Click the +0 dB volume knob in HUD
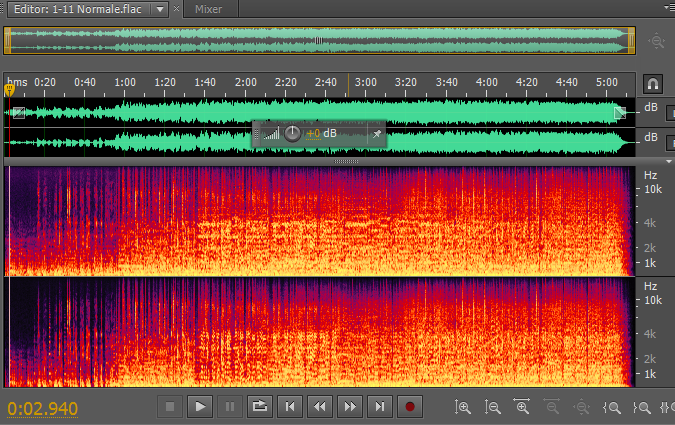This screenshot has width=675, height=425. [292, 133]
